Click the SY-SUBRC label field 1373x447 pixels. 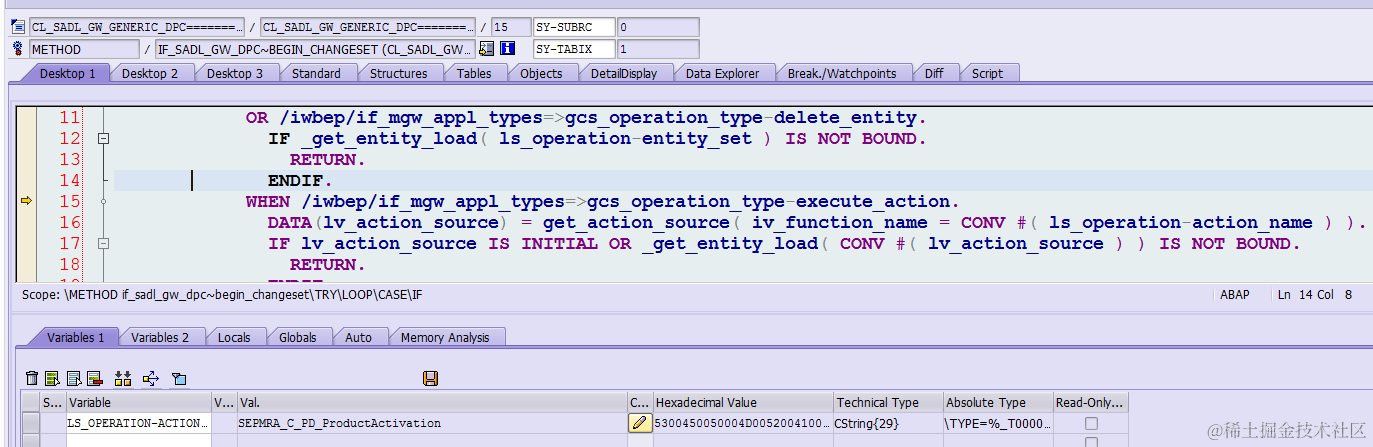(574, 27)
